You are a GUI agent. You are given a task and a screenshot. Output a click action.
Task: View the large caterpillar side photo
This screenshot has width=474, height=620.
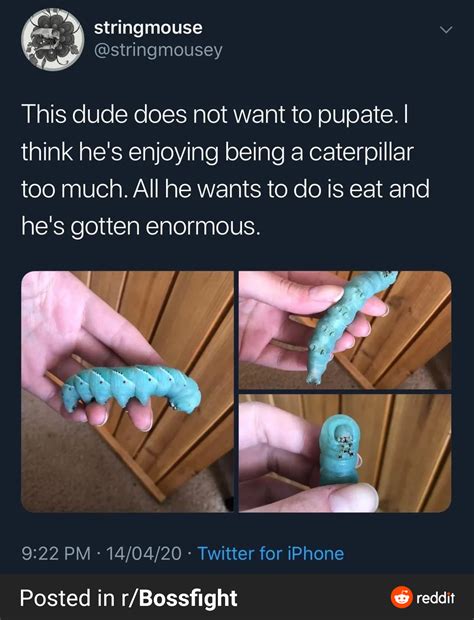point(127,391)
